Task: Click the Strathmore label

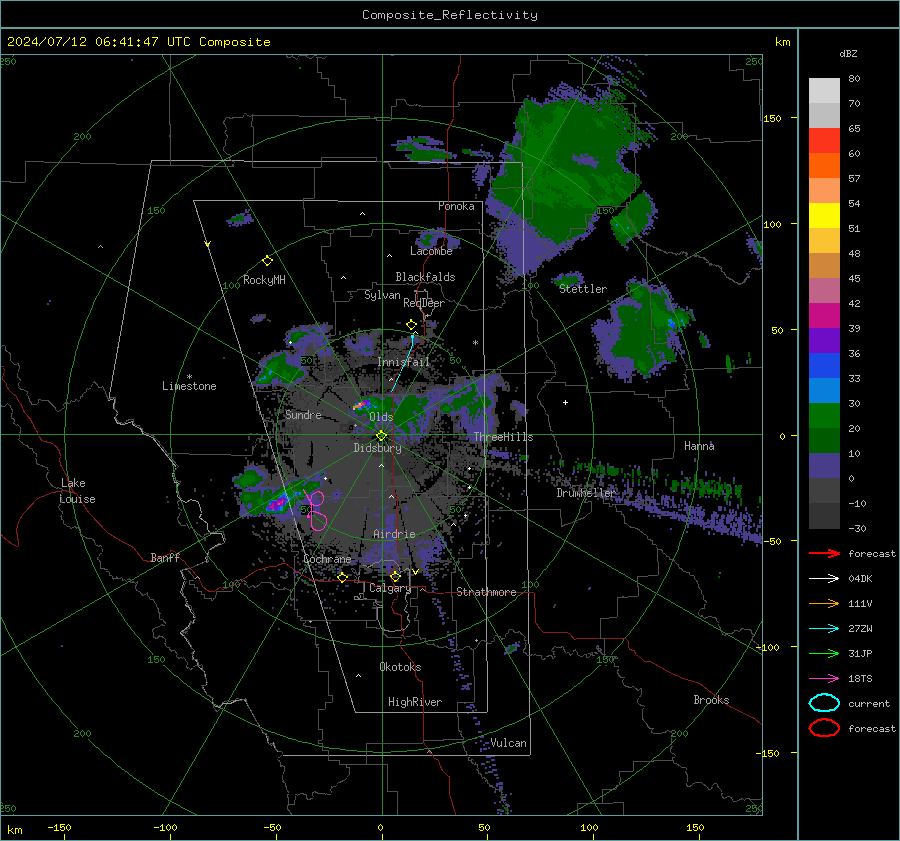Action: [x=486, y=592]
